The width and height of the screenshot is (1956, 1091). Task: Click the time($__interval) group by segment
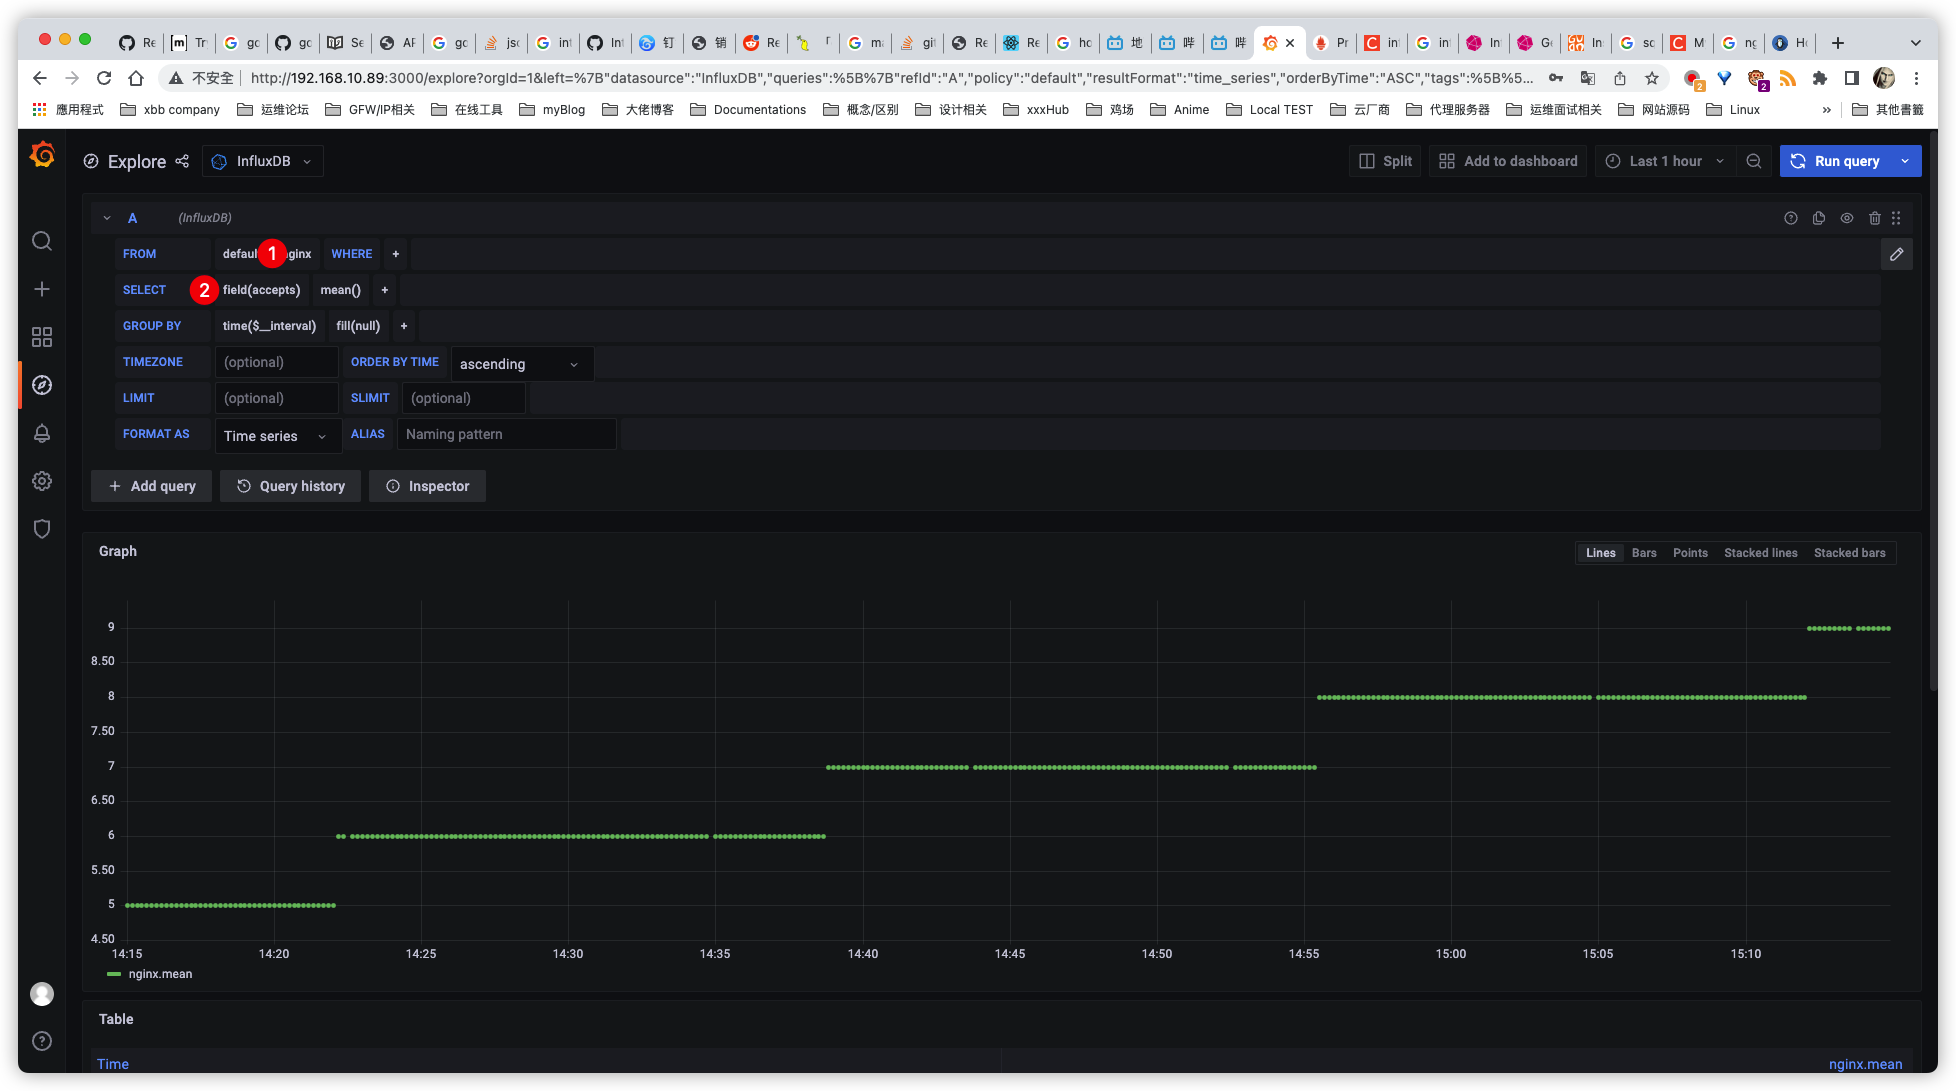[x=269, y=326]
